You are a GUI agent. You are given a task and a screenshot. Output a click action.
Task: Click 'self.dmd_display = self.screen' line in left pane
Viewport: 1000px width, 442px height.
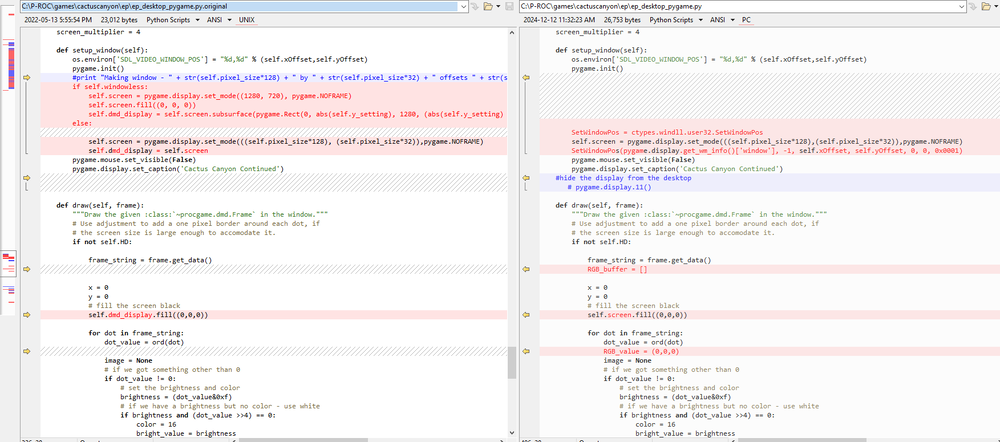[x=148, y=151]
